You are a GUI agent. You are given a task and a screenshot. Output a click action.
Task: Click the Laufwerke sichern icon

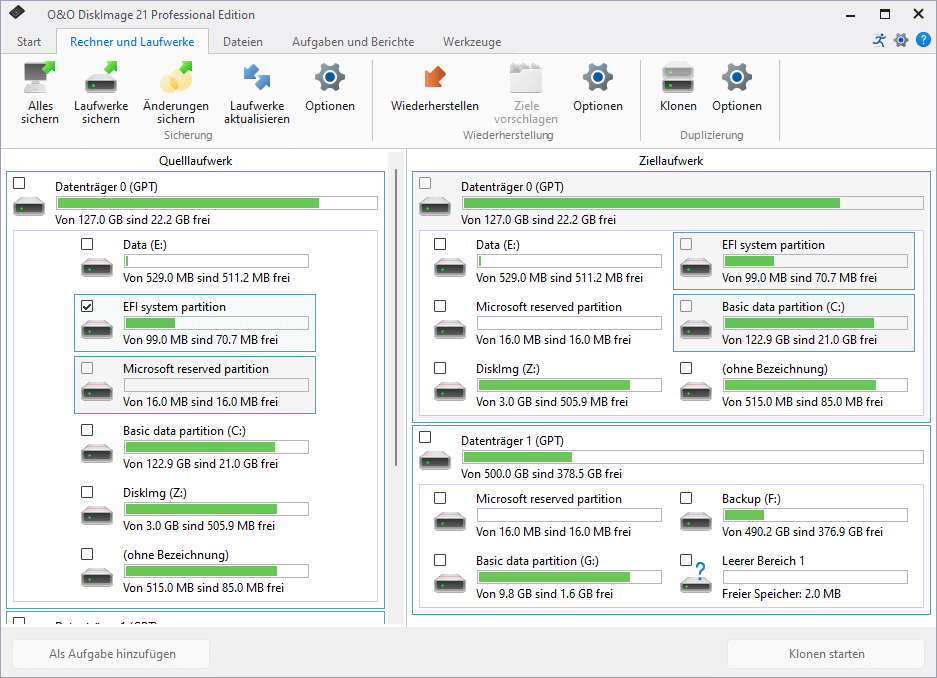point(101,78)
